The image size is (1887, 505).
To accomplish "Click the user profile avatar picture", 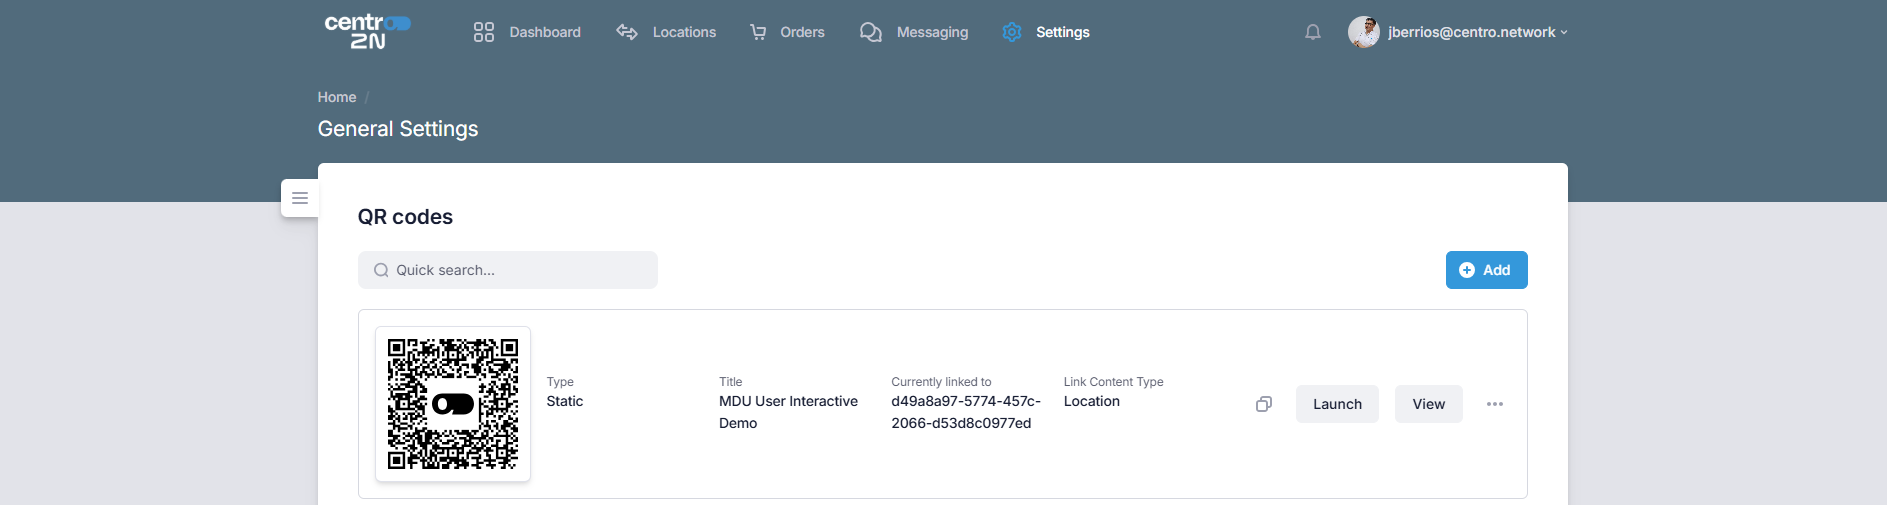I will (x=1363, y=32).
